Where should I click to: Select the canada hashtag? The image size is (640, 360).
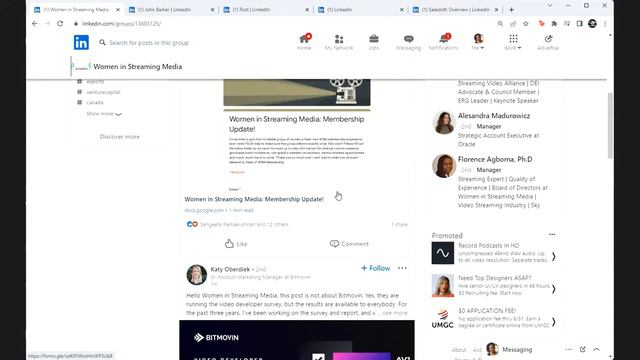coord(95,102)
